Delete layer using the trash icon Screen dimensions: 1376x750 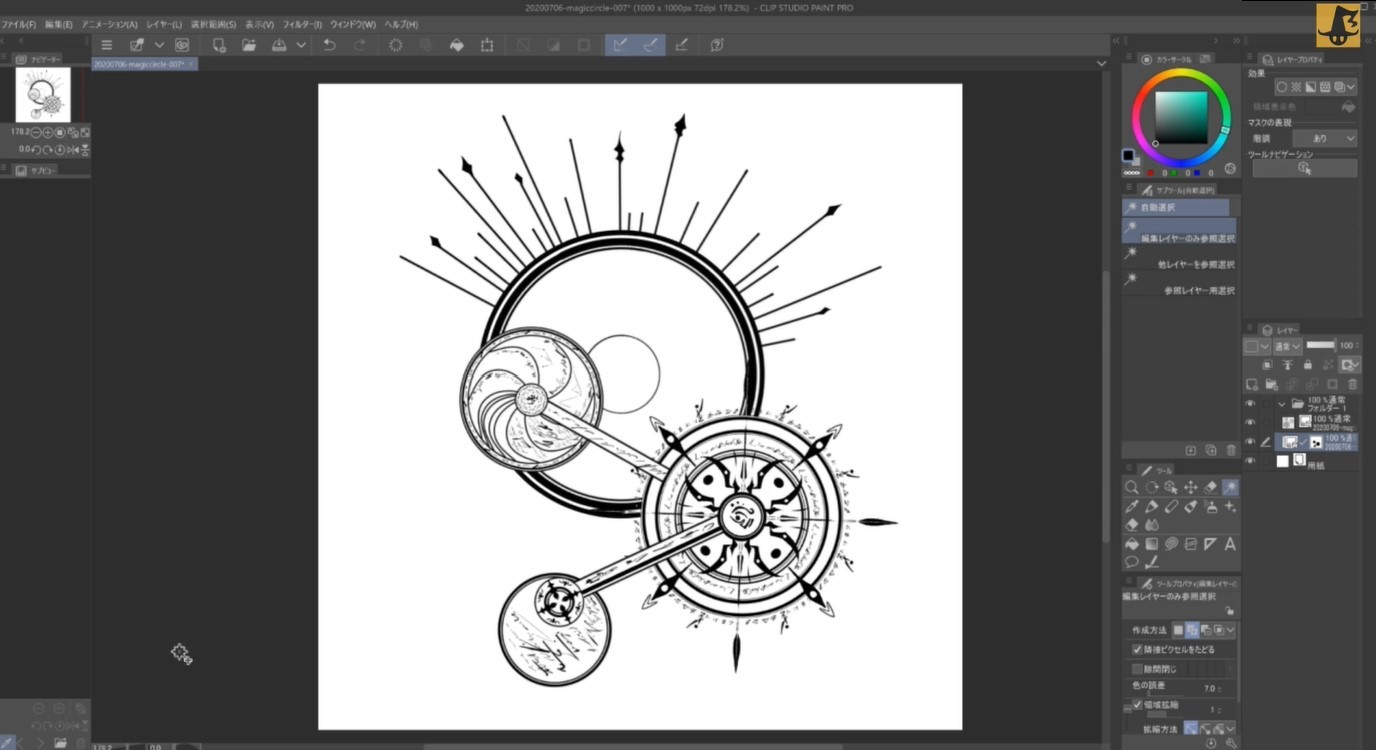coord(1353,384)
